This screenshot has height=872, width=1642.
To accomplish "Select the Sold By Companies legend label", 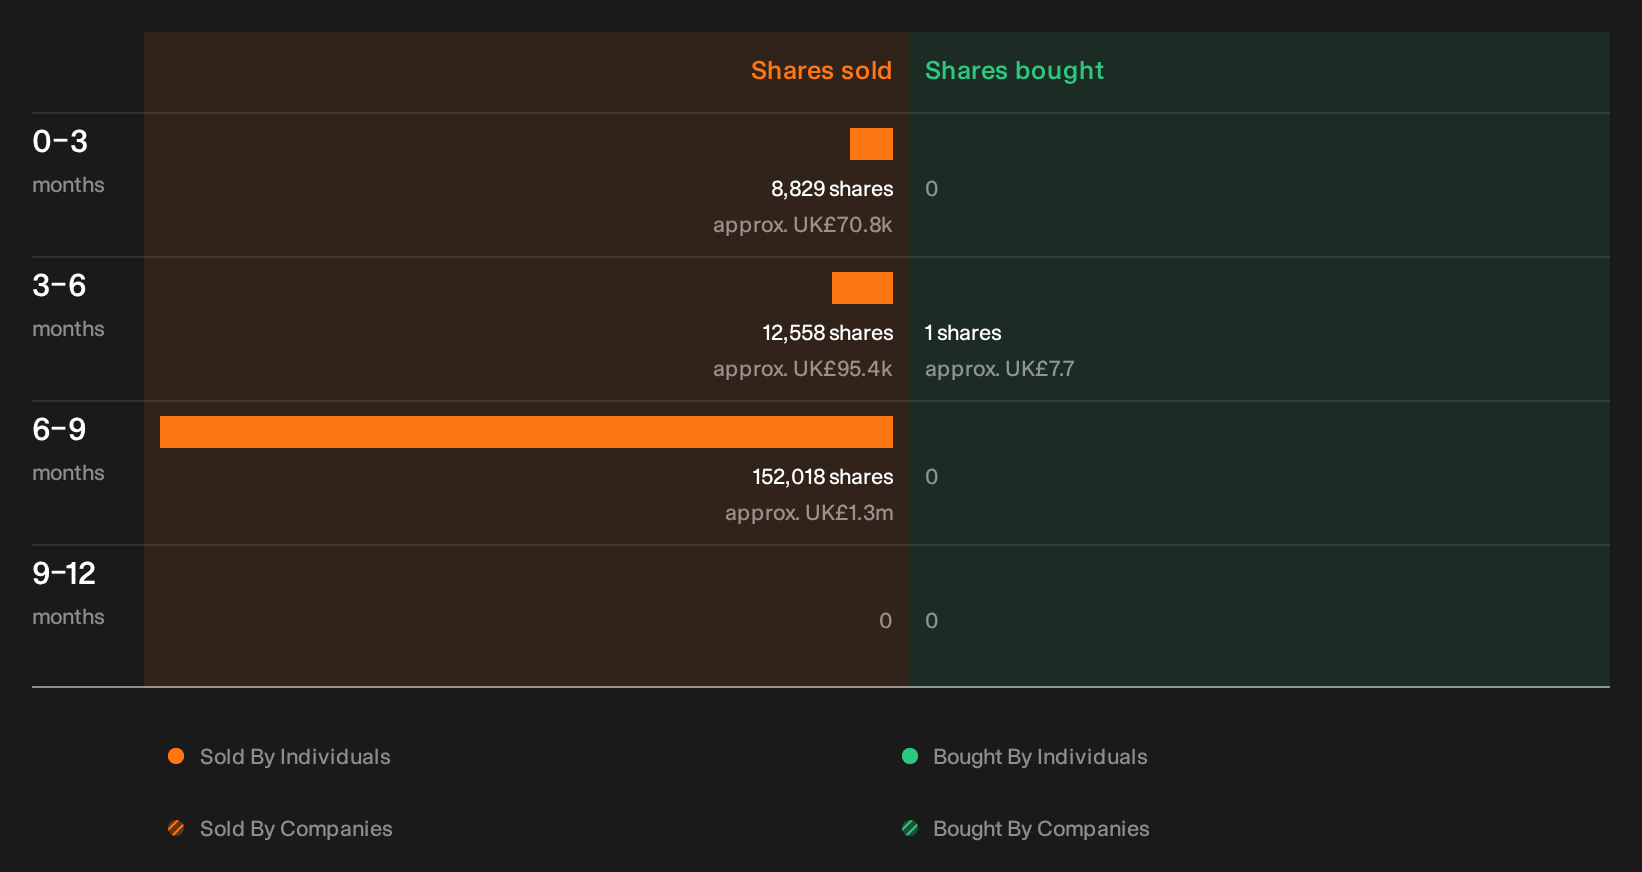I will pyautogui.click(x=296, y=829).
